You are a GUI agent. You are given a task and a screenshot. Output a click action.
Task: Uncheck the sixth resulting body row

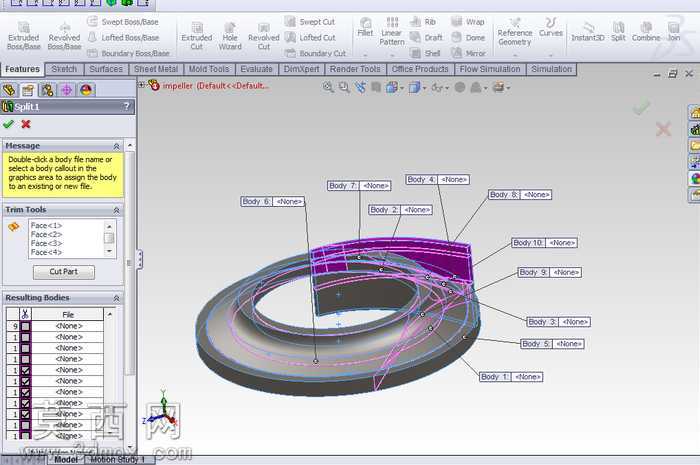tap(25, 382)
